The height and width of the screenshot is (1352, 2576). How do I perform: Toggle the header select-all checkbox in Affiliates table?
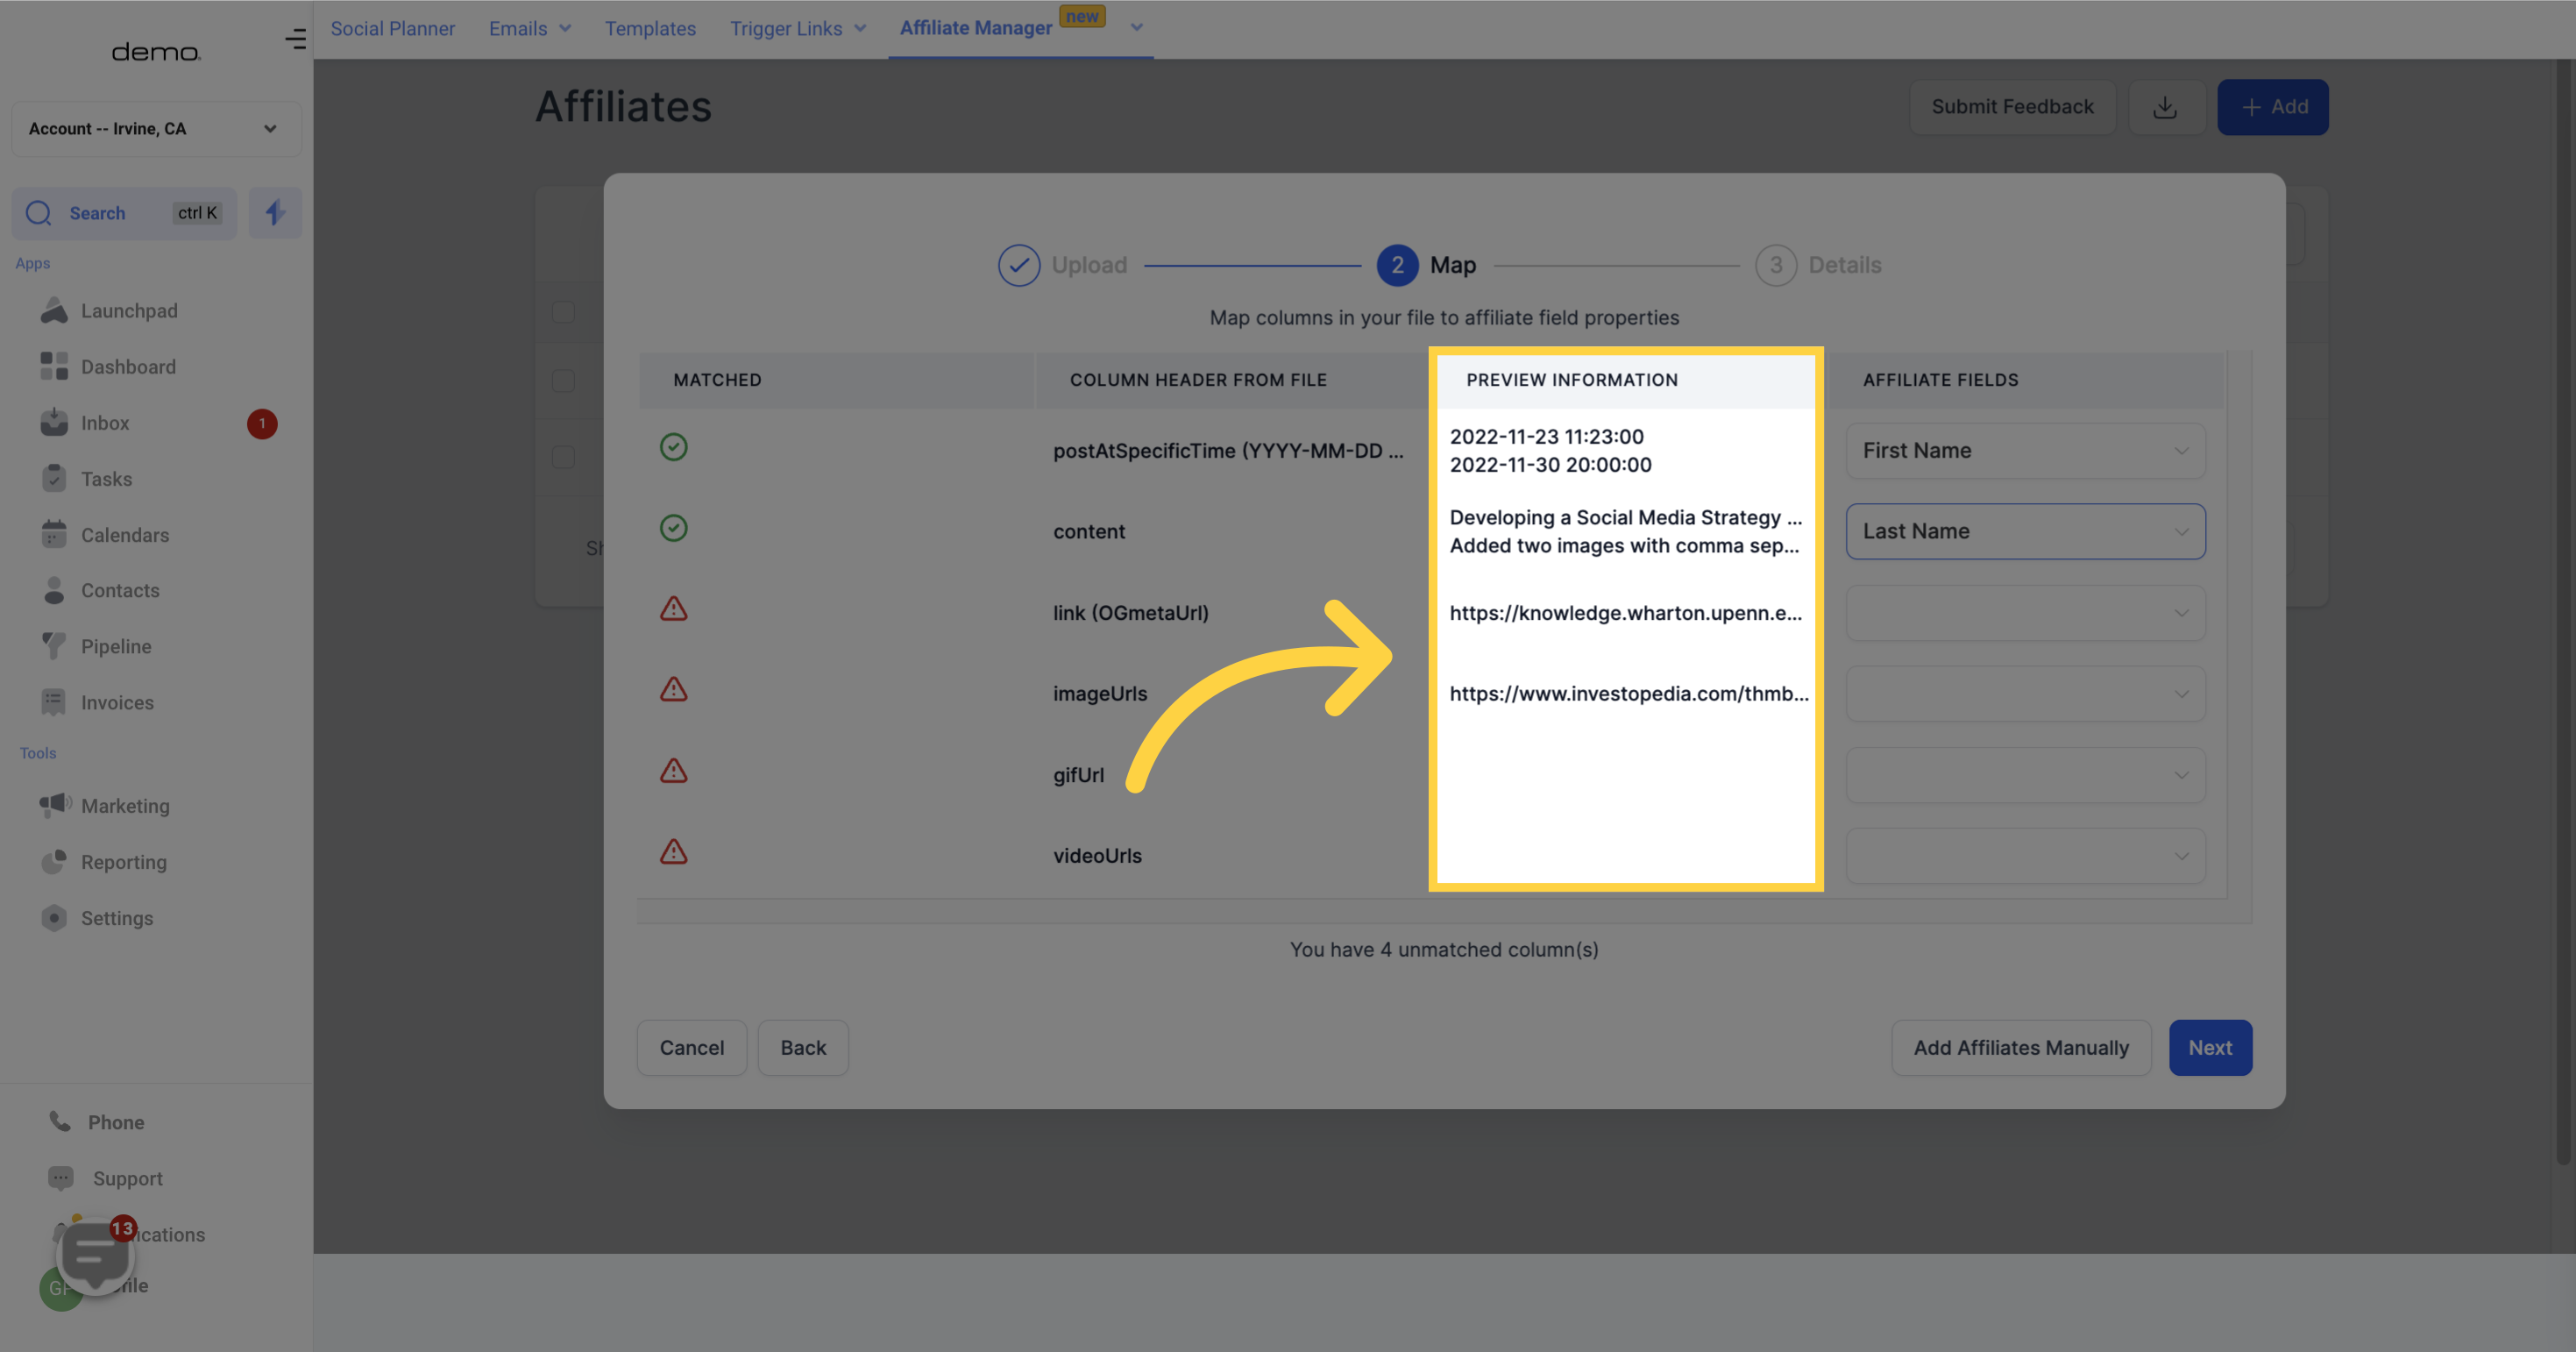[564, 312]
